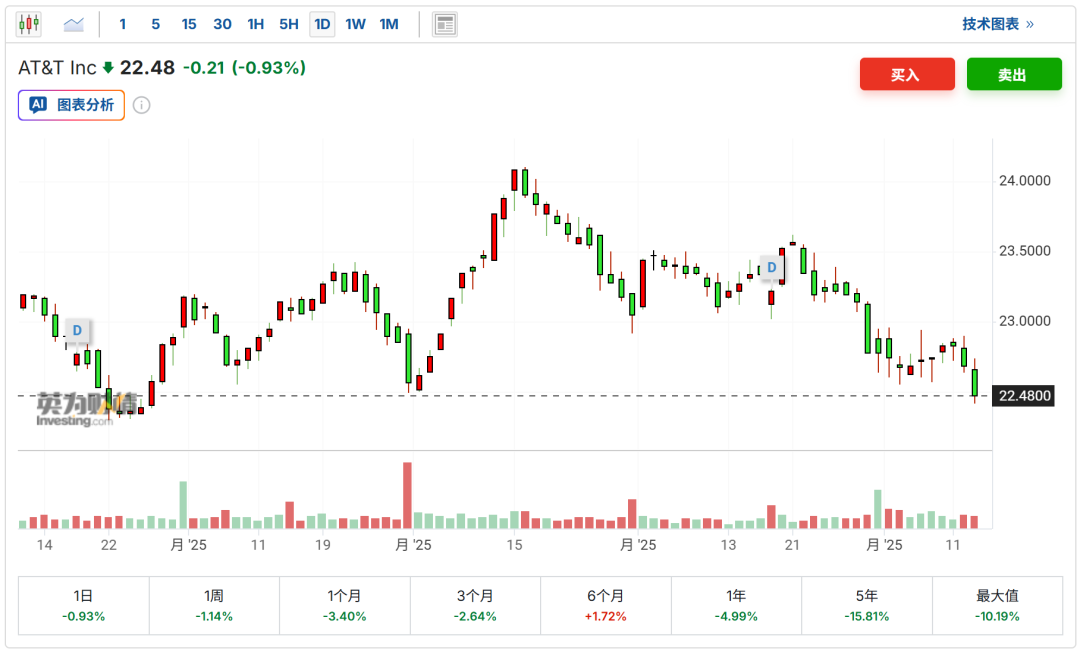
Task: Switch to the area chart icon
Action: tap(73, 25)
